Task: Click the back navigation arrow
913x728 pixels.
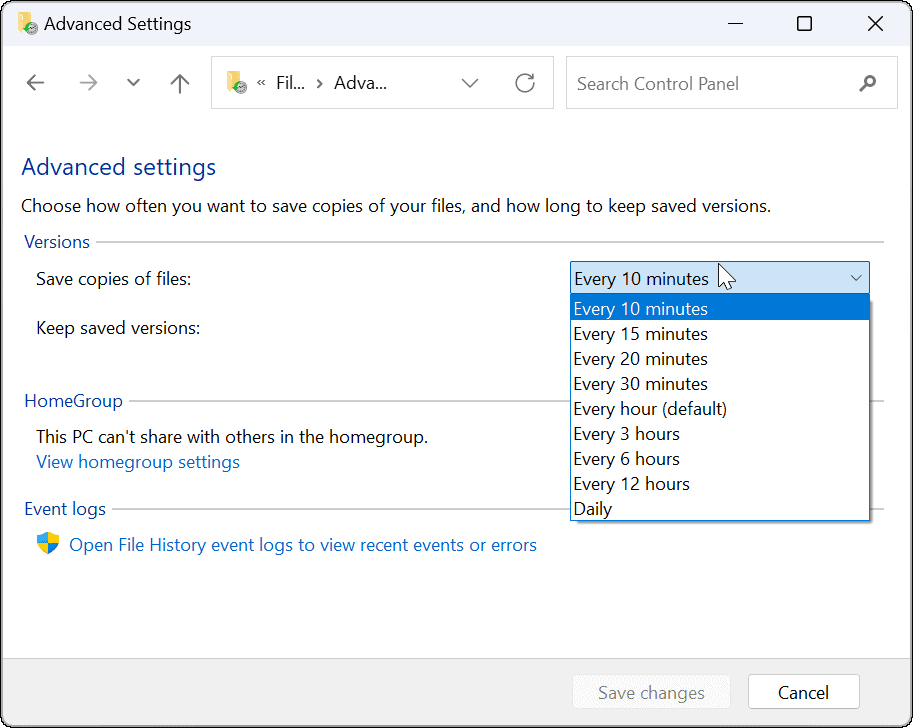Action: coord(35,83)
